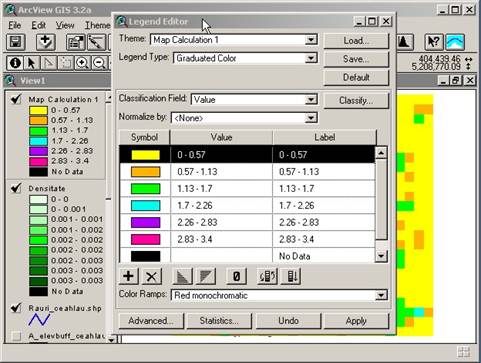
Task: Select the Identify tool icon
Action: pyautogui.click(x=15, y=63)
